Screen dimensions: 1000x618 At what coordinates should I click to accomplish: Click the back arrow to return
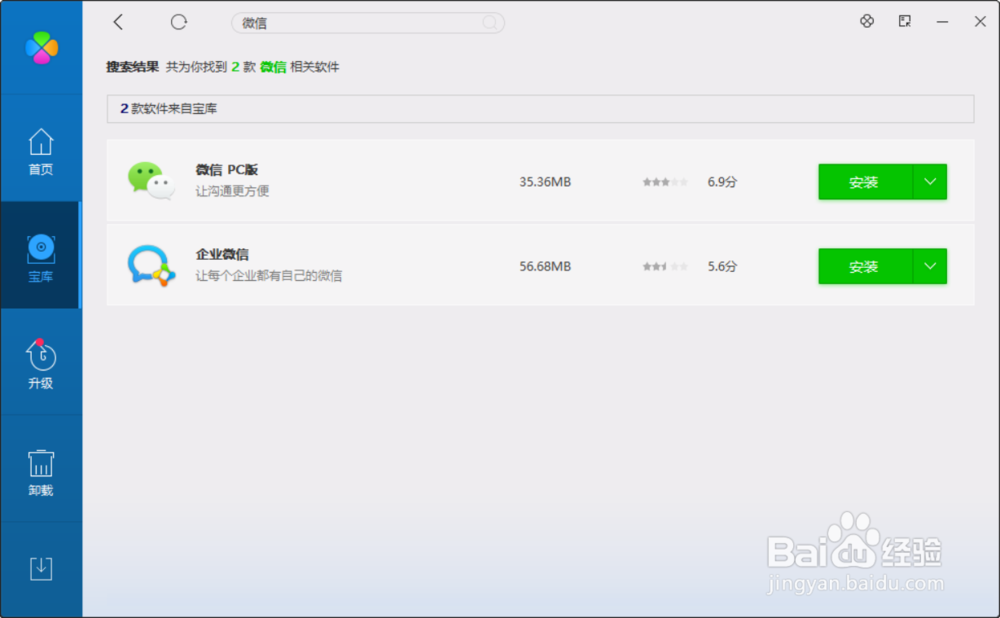pos(117,21)
